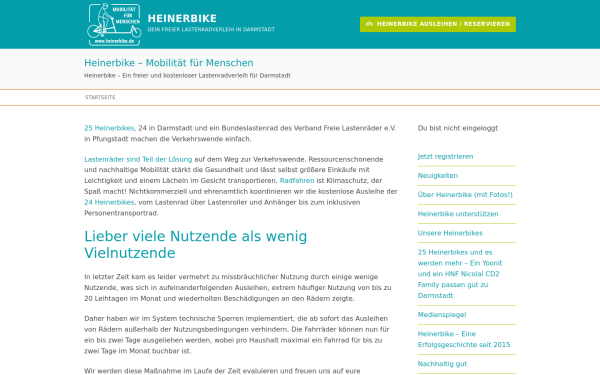
Task: Click tagline 'Dein freier Lastenradverleih in Darmstadt'
Action: tap(211, 29)
